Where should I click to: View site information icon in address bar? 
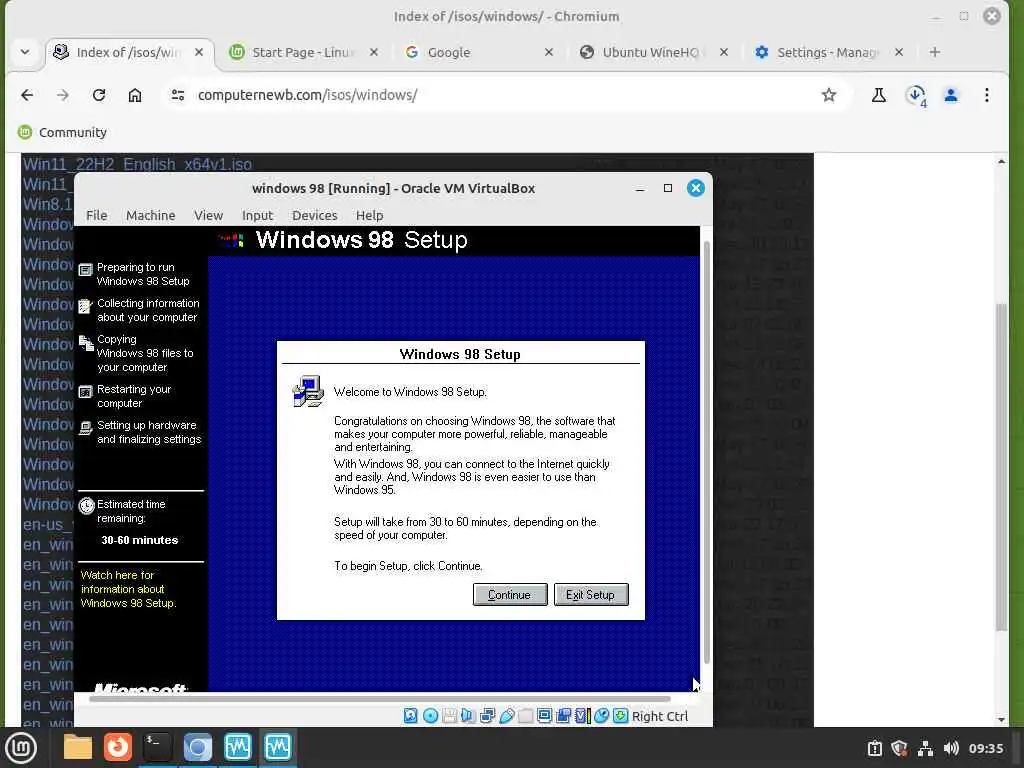178,95
